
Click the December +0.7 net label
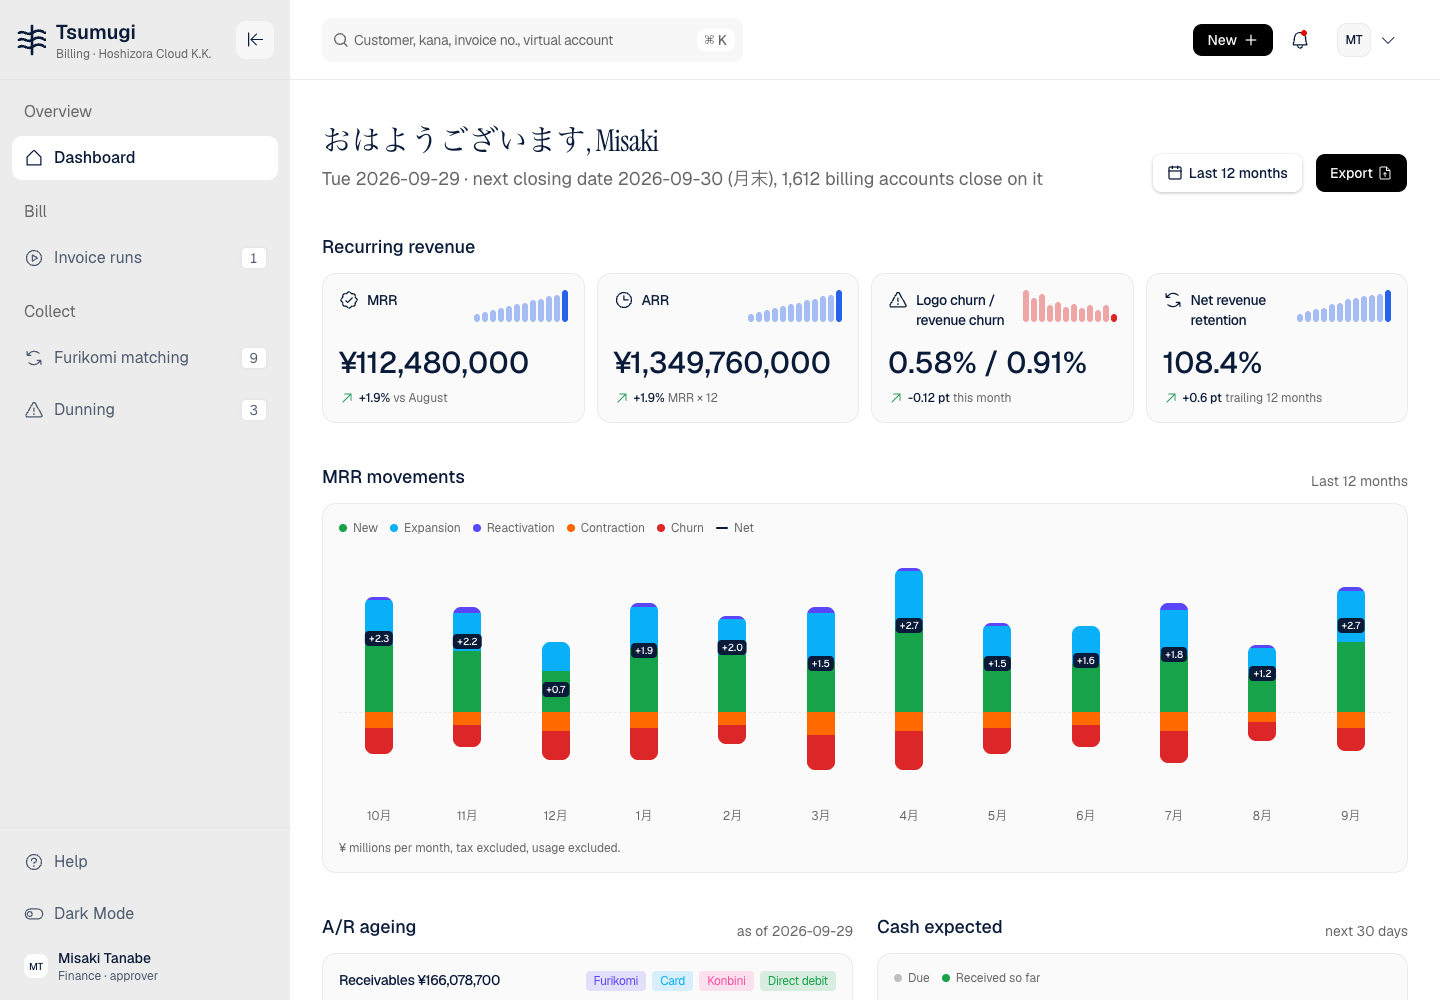[556, 690]
